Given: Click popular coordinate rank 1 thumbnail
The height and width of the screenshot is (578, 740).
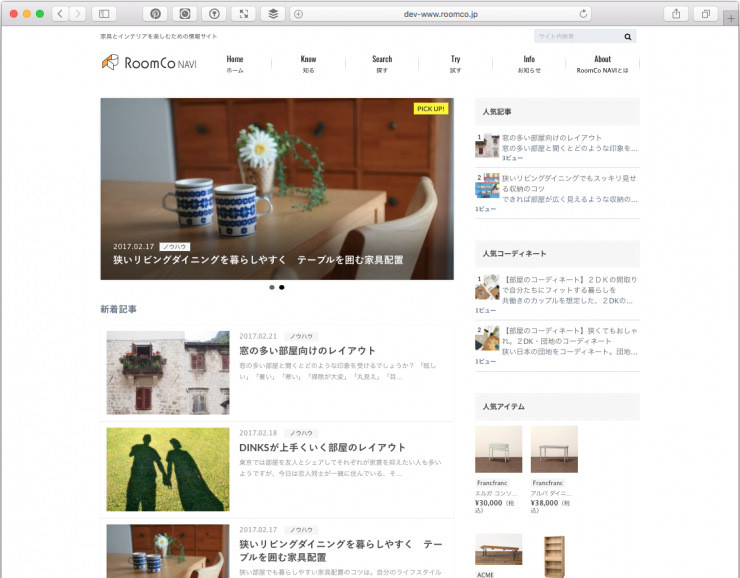Looking at the screenshot, I should click(487, 287).
